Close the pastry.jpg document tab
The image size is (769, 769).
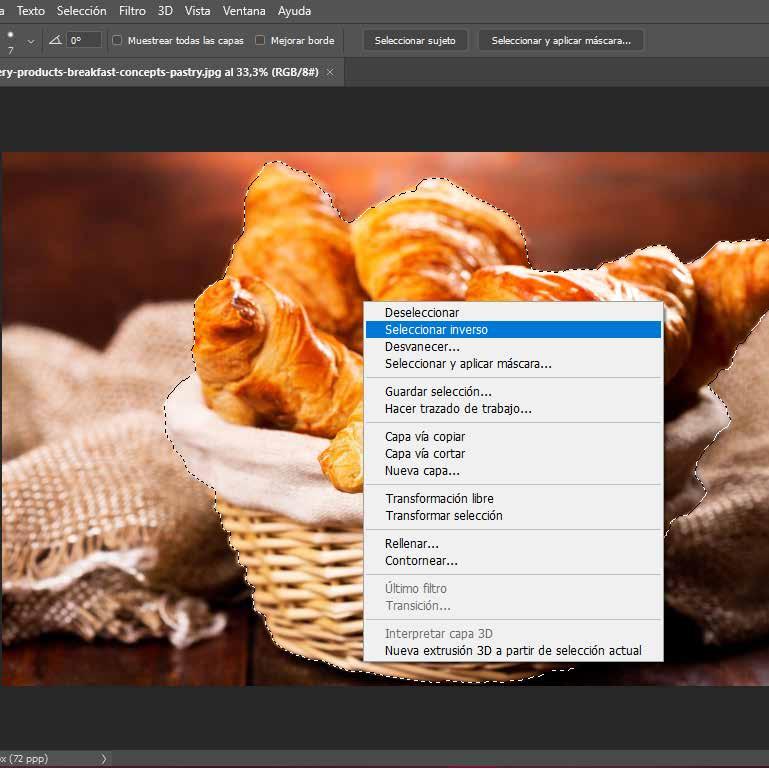click(x=331, y=72)
